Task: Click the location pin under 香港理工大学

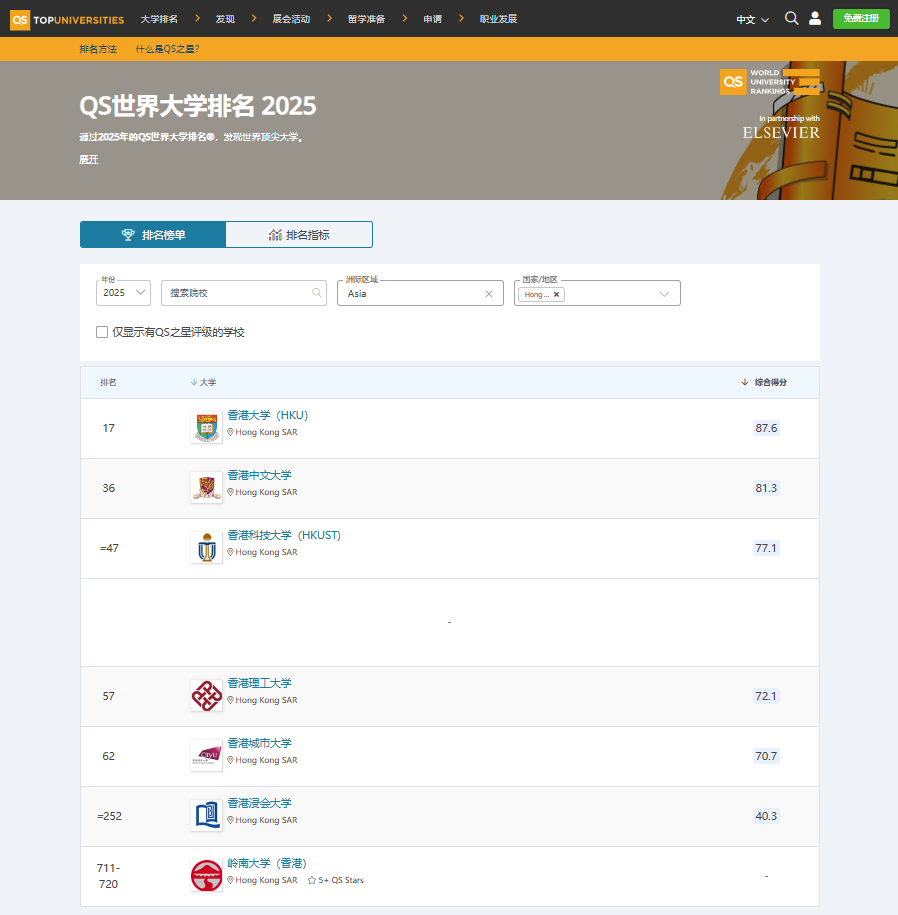Action: (230, 700)
